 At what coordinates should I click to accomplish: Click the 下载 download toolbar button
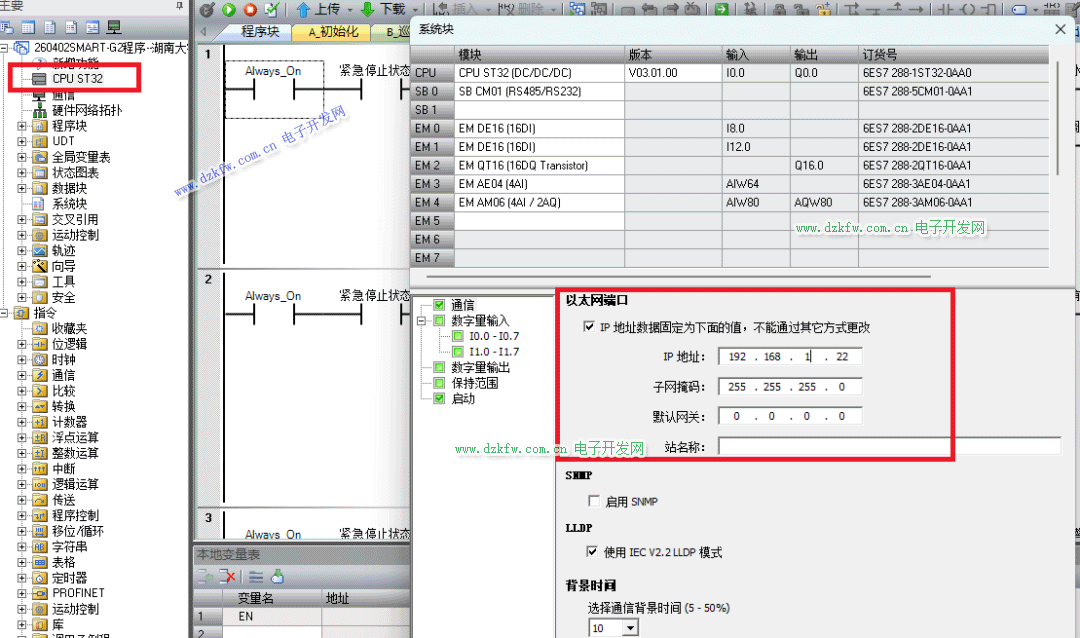[384, 10]
